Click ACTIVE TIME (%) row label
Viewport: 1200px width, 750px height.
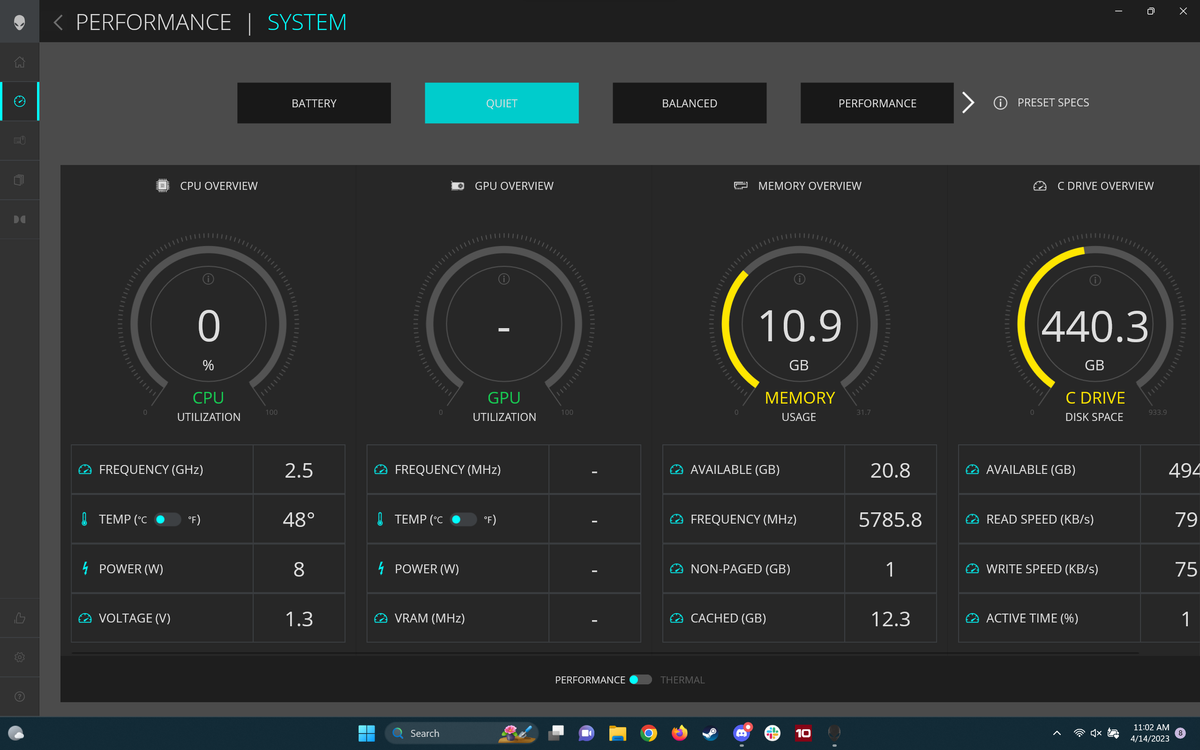[1032, 619]
